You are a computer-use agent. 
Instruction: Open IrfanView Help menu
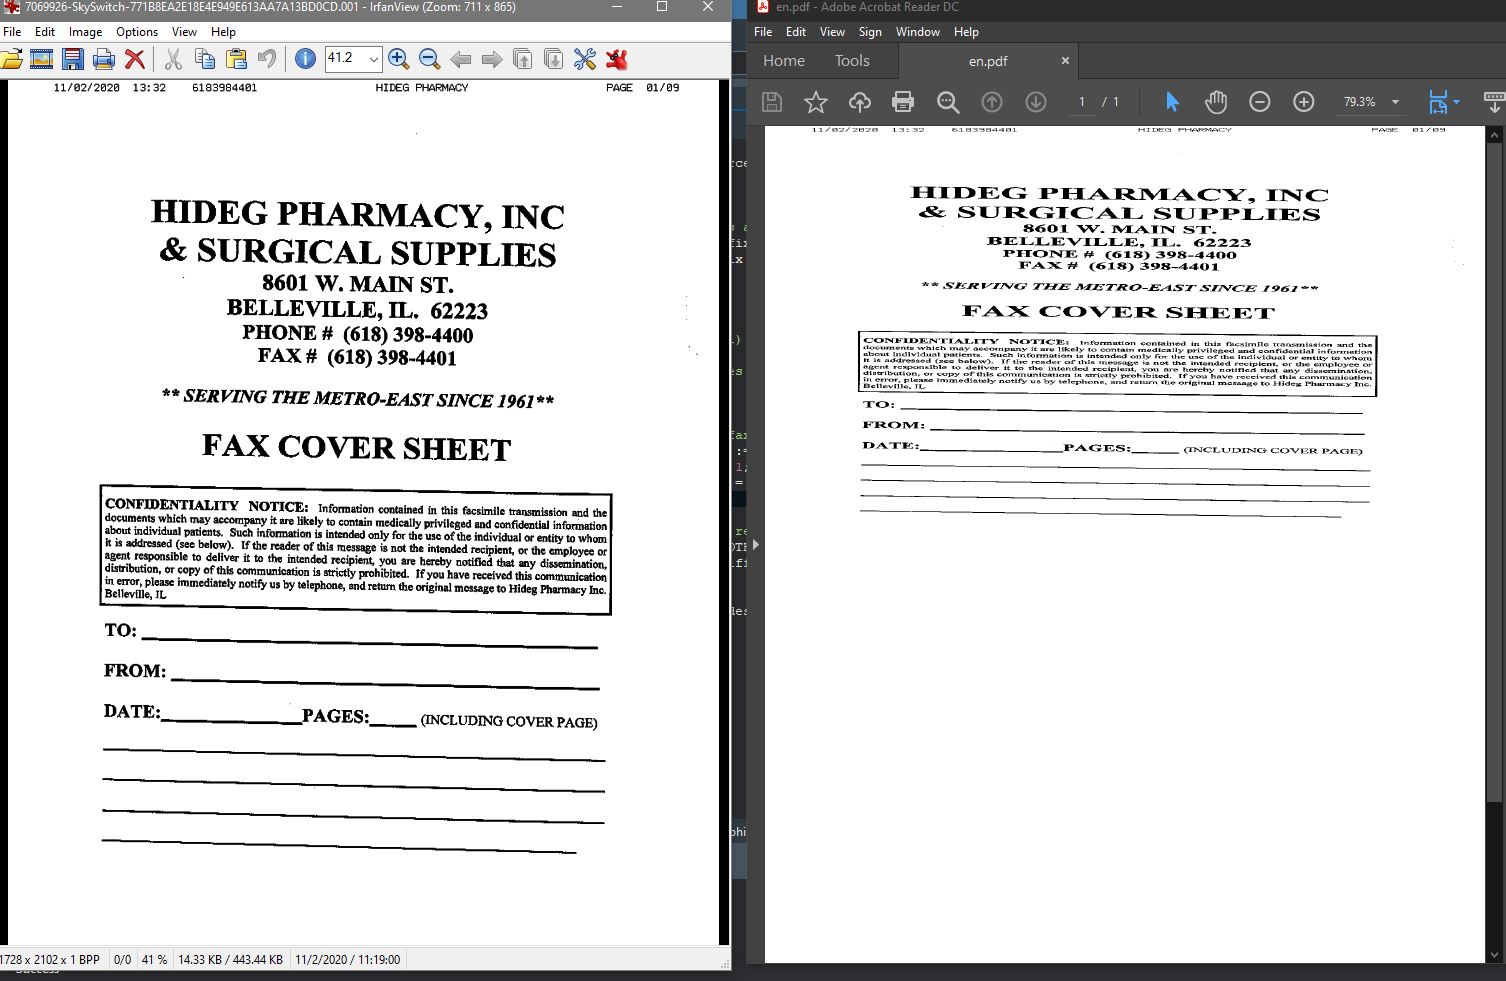pos(223,32)
